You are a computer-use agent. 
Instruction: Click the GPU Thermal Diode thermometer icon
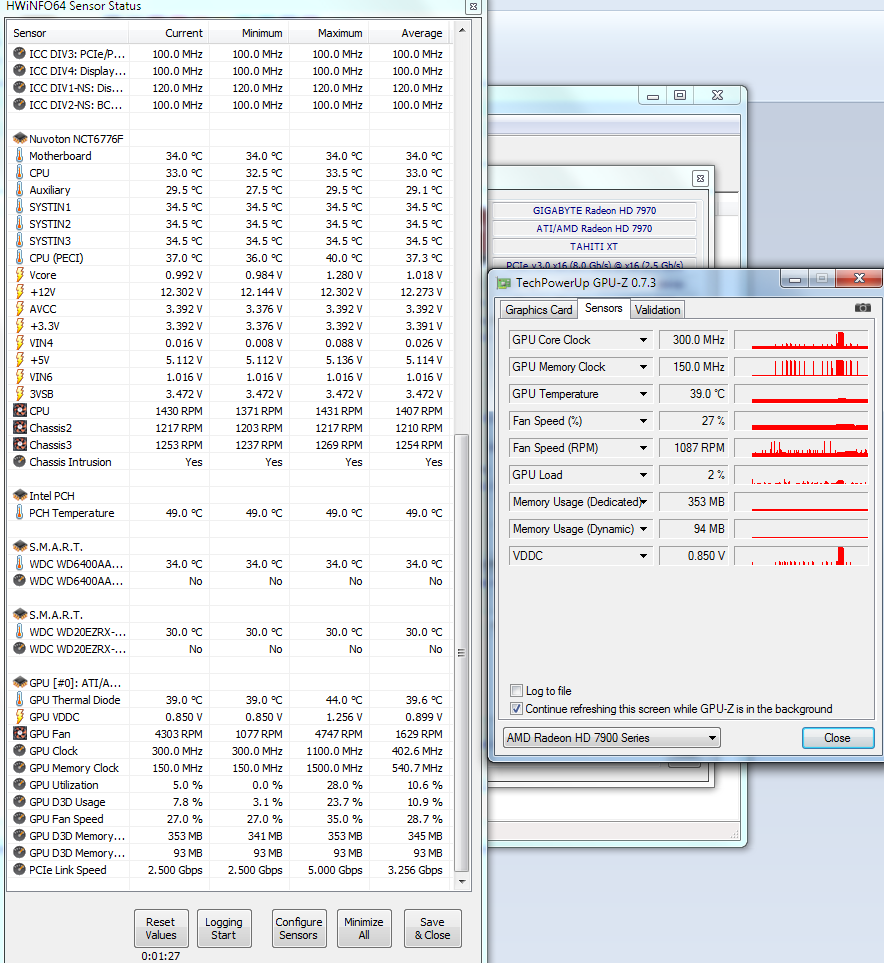(x=20, y=700)
